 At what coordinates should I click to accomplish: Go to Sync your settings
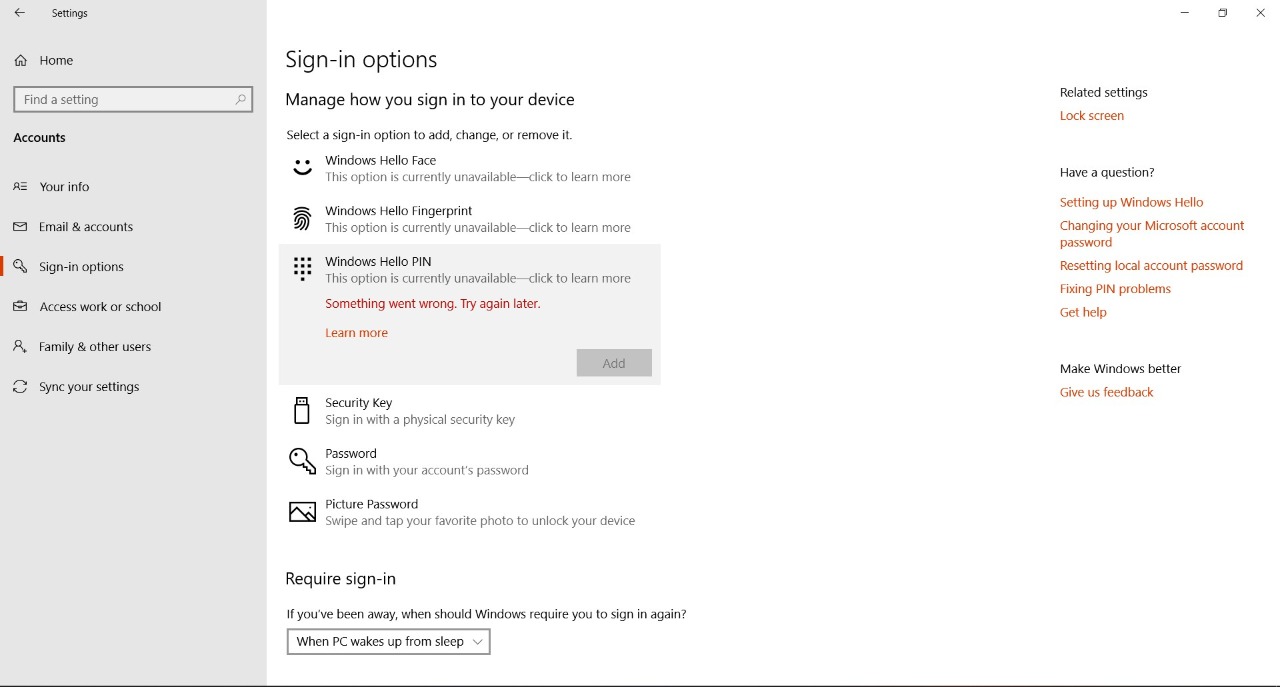click(133, 387)
